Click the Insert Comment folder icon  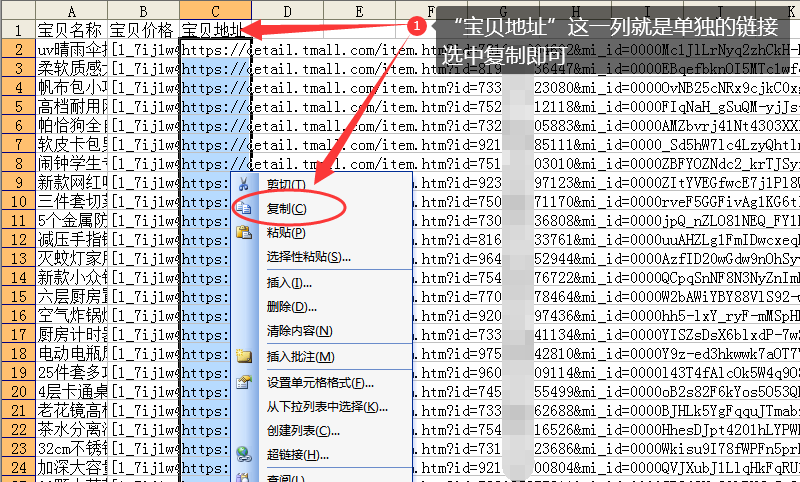point(244,356)
